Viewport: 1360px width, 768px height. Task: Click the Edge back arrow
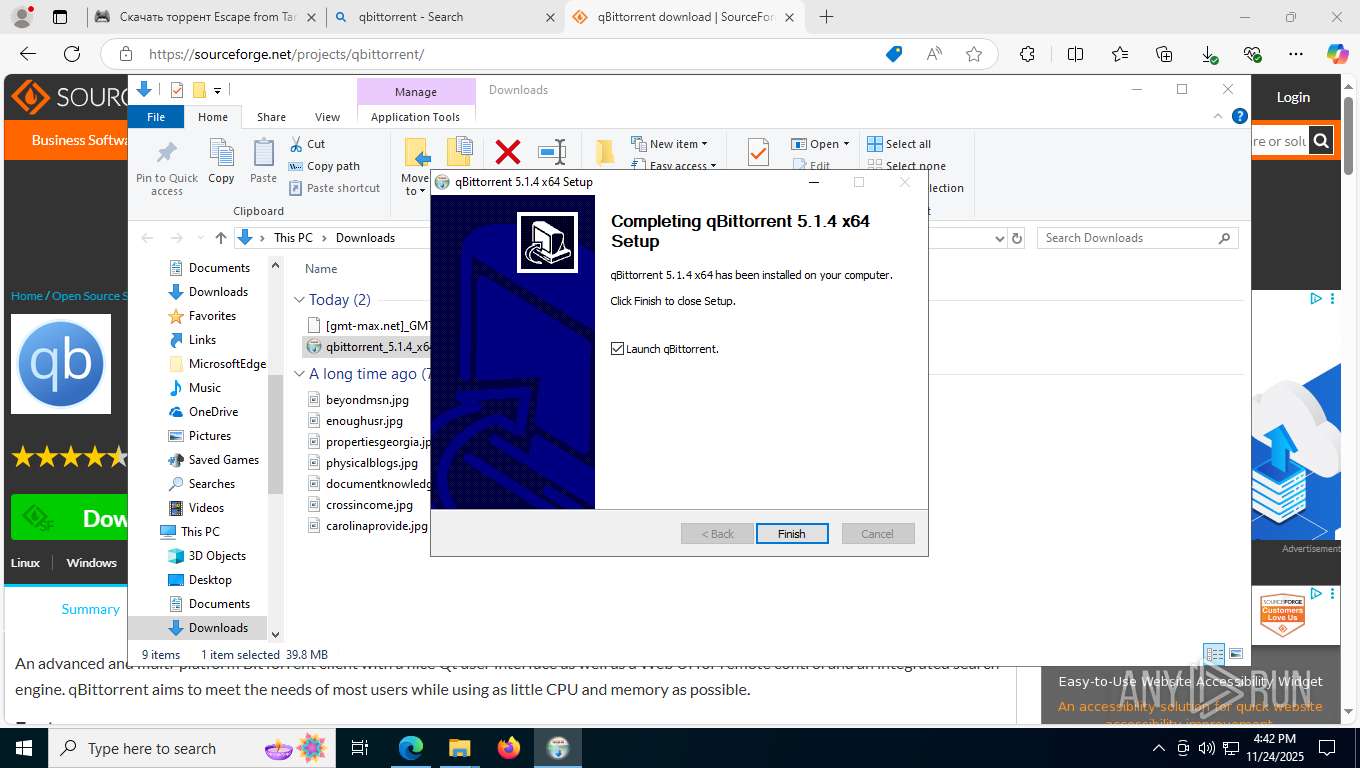pyautogui.click(x=28, y=54)
